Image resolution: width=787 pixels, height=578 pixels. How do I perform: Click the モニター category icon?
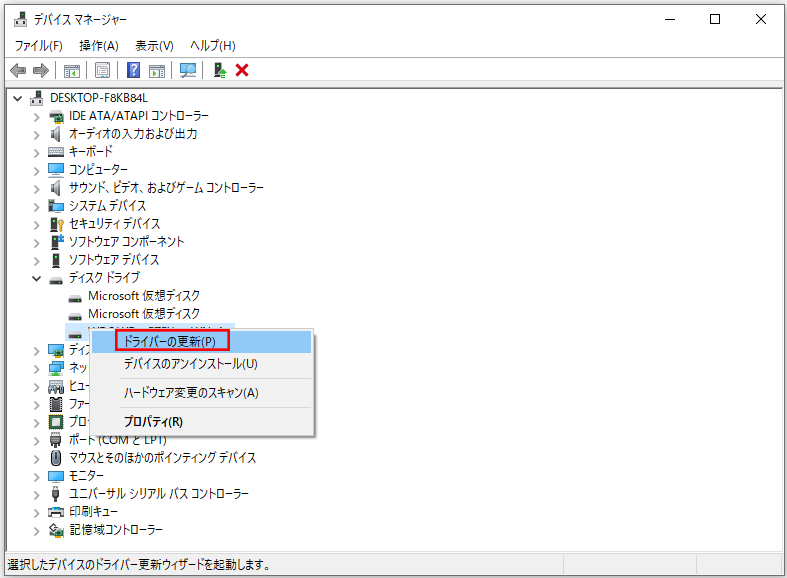click(56, 476)
